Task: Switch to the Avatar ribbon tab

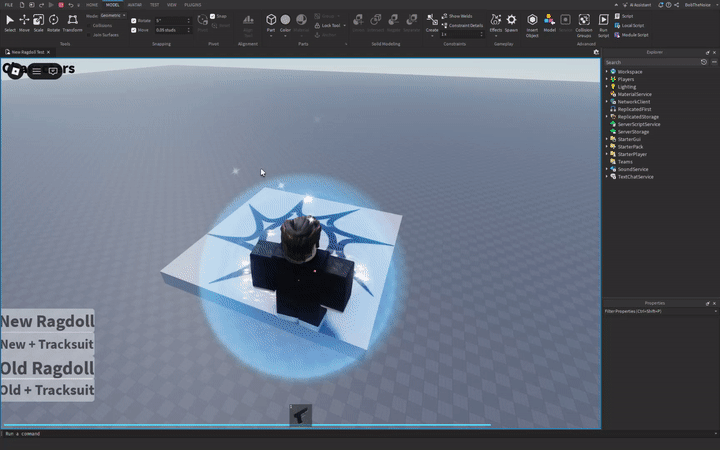Action: pyautogui.click(x=134, y=4)
